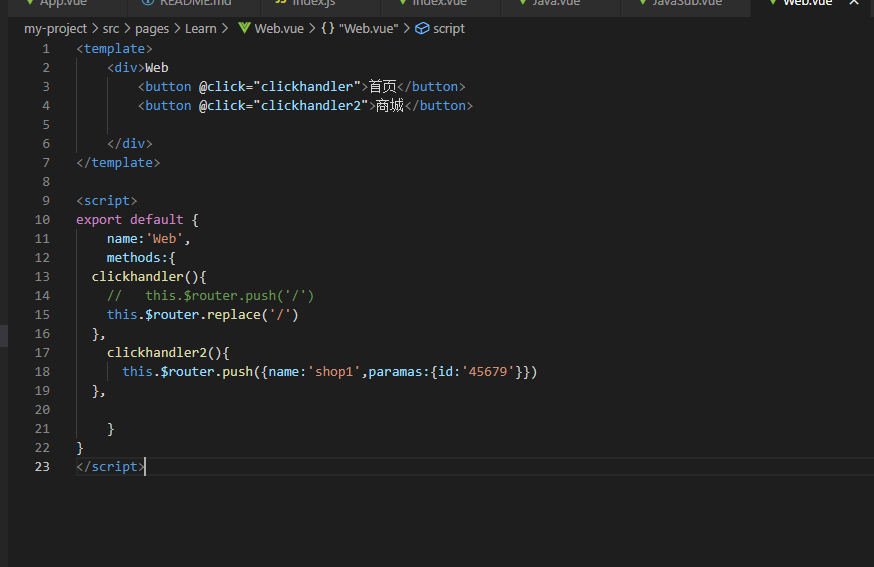Click line number 23 in gutter
874x567 pixels.
(x=42, y=467)
